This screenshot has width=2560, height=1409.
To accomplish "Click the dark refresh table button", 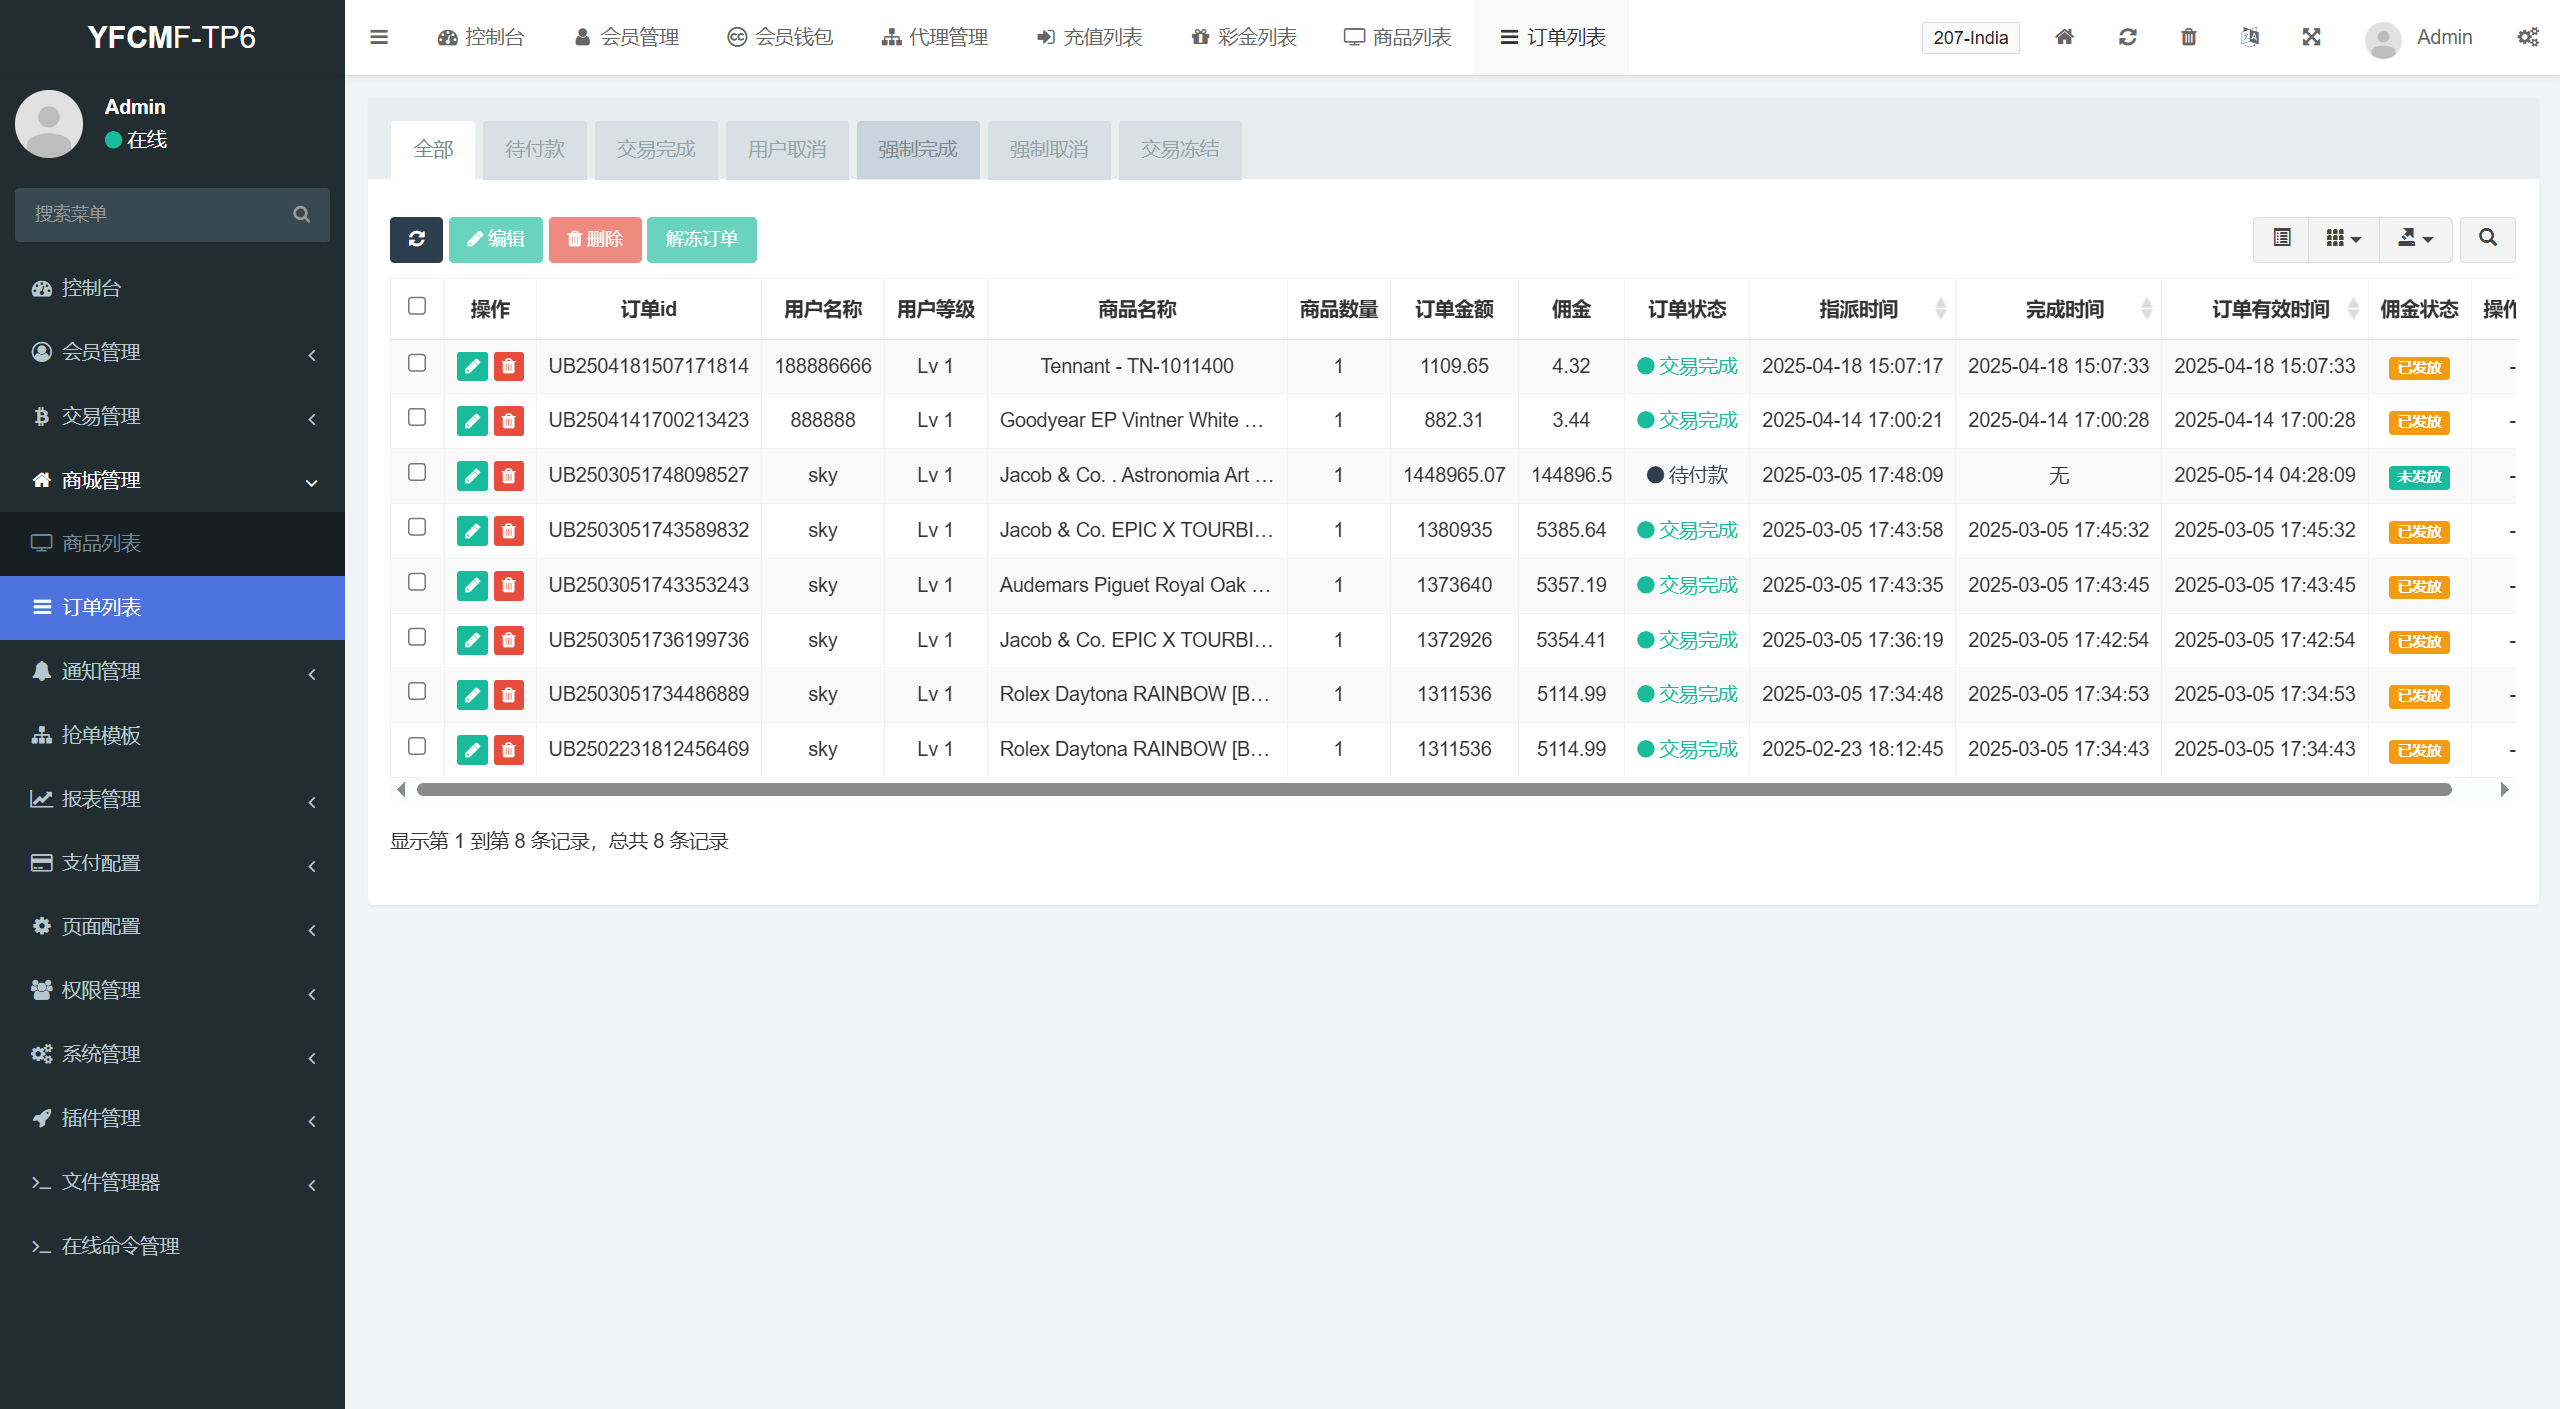I will pos(416,239).
